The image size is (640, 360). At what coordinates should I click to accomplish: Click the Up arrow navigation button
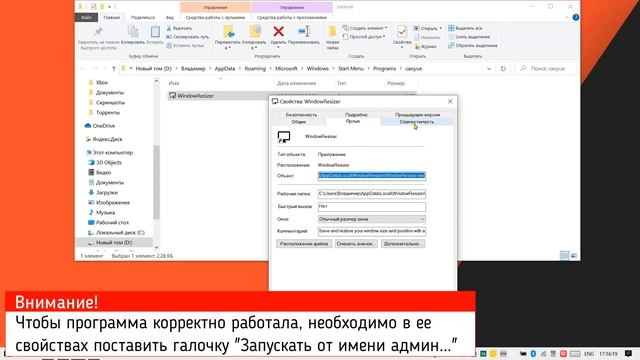click(x=114, y=69)
